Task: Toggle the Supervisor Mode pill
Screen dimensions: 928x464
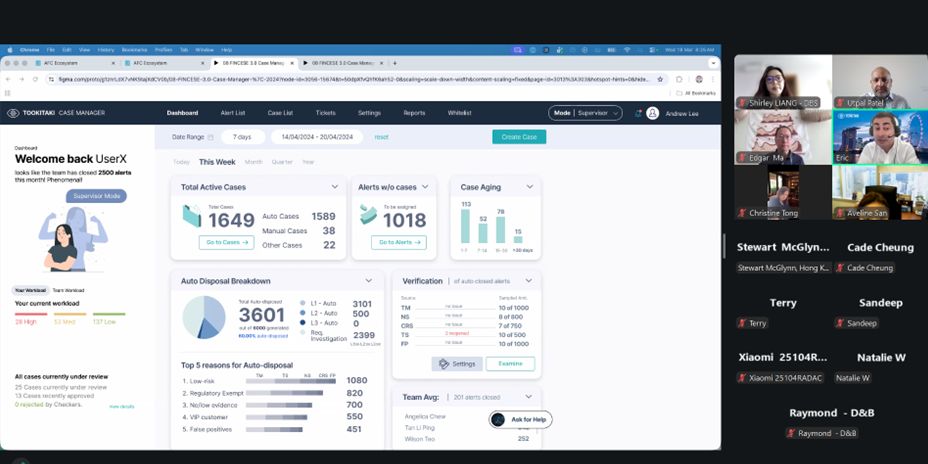Action: pyautogui.click(x=96, y=196)
